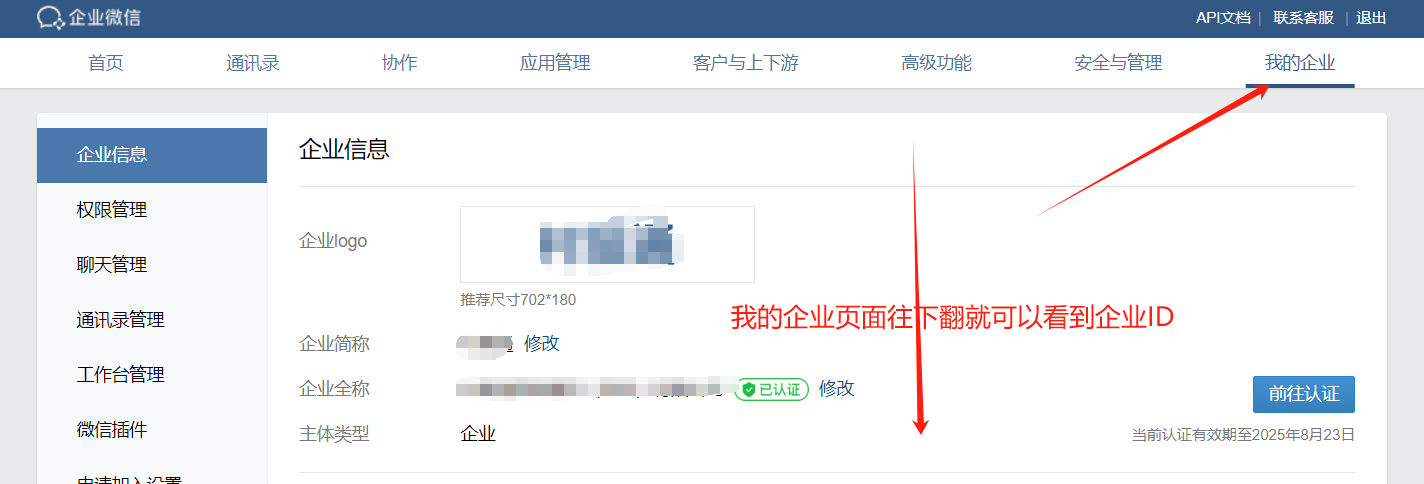Click the 前往认证 button

coord(1304,394)
